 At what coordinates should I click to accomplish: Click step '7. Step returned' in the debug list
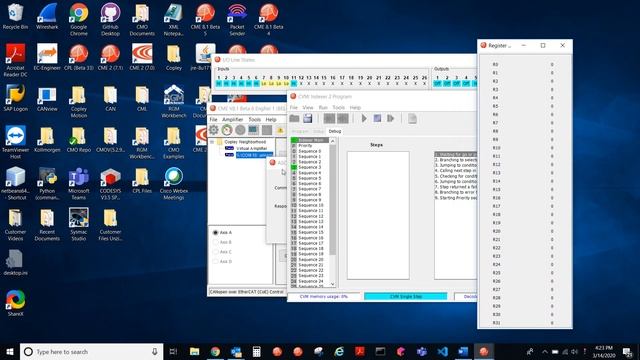pos(455,187)
